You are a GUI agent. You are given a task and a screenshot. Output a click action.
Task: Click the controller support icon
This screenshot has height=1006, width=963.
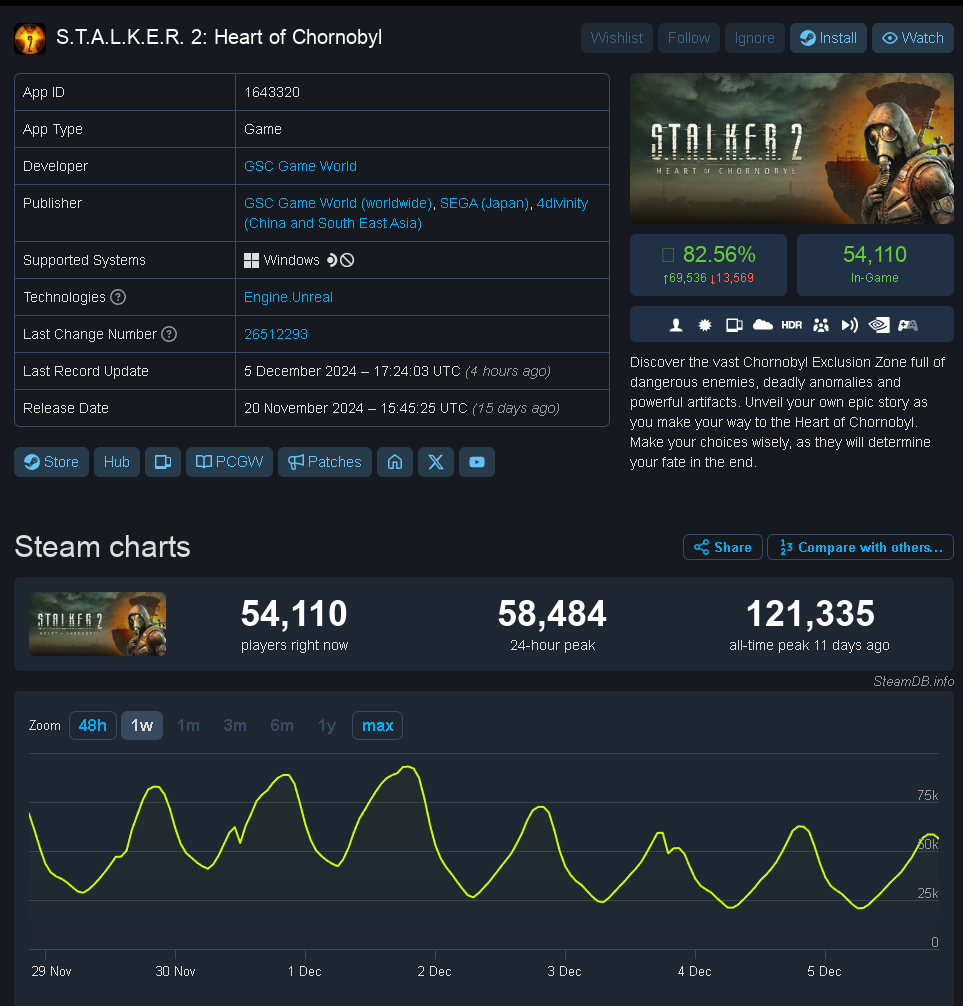(907, 324)
